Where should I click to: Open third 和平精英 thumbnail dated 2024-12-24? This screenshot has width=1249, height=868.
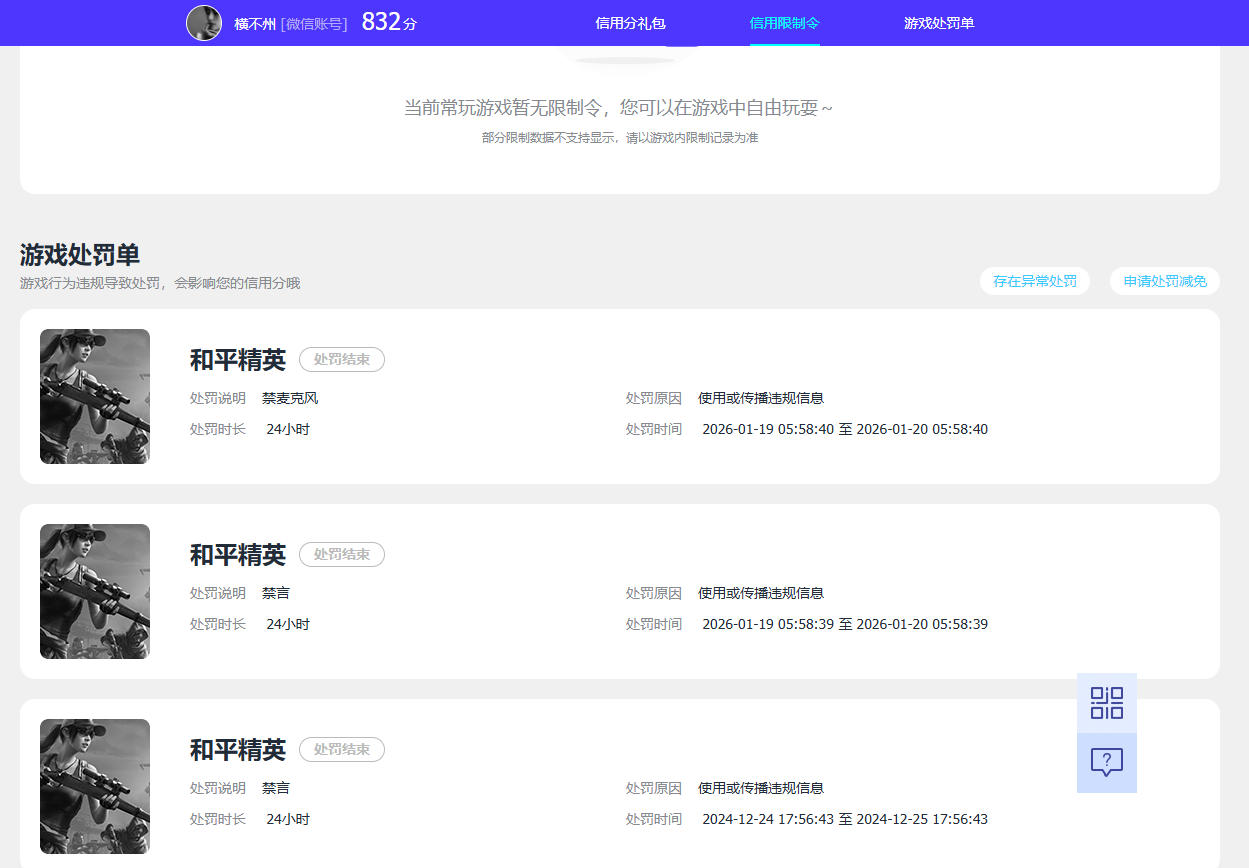point(95,786)
